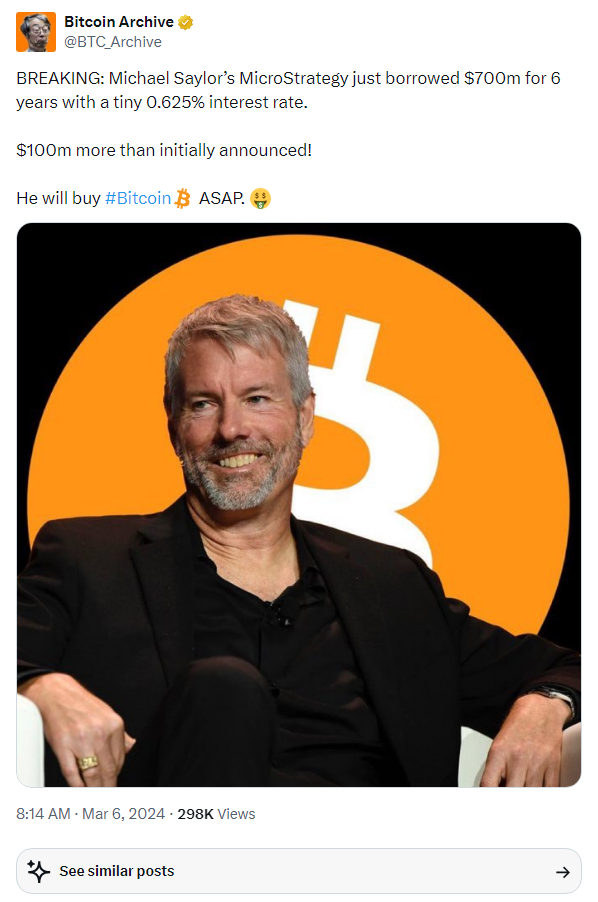The image size is (598, 902).
Task: Open the Bitcoin Archive profile avatar
Action: [36, 32]
